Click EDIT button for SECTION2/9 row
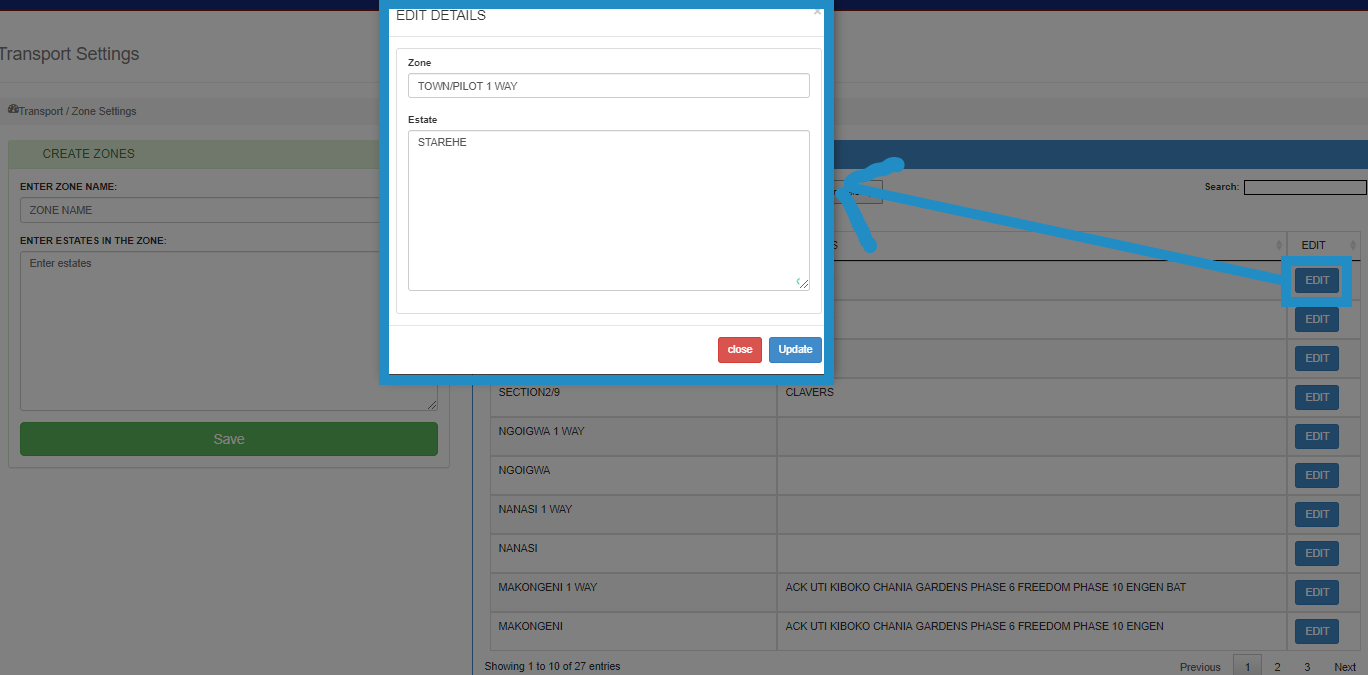 (1316, 398)
